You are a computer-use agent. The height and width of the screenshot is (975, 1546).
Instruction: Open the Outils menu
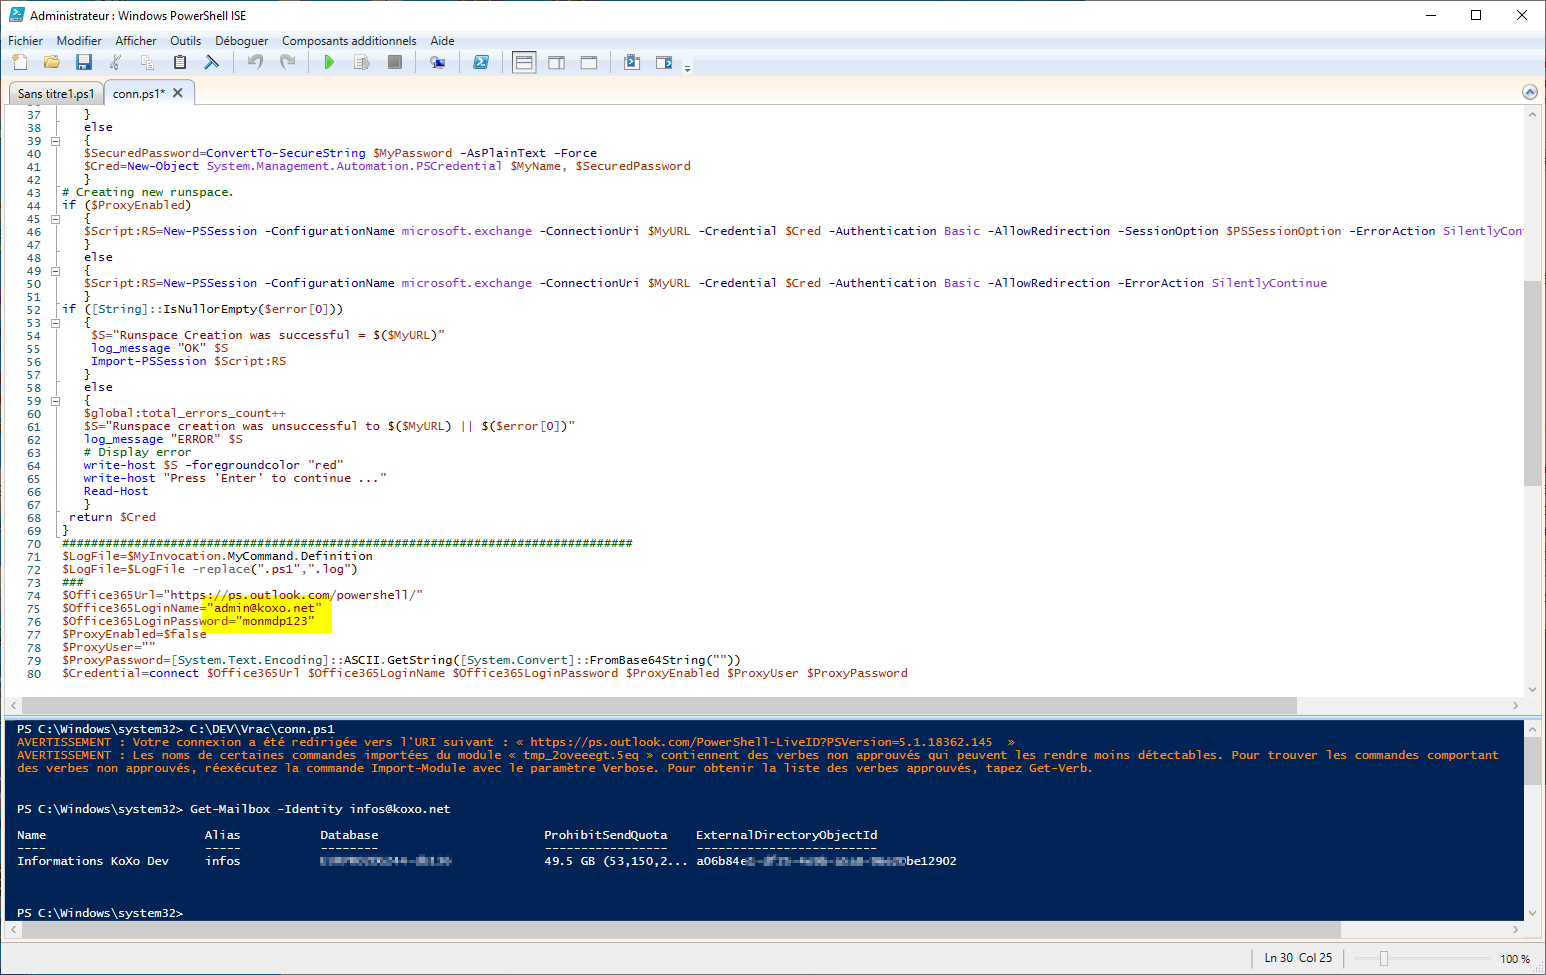click(x=186, y=41)
